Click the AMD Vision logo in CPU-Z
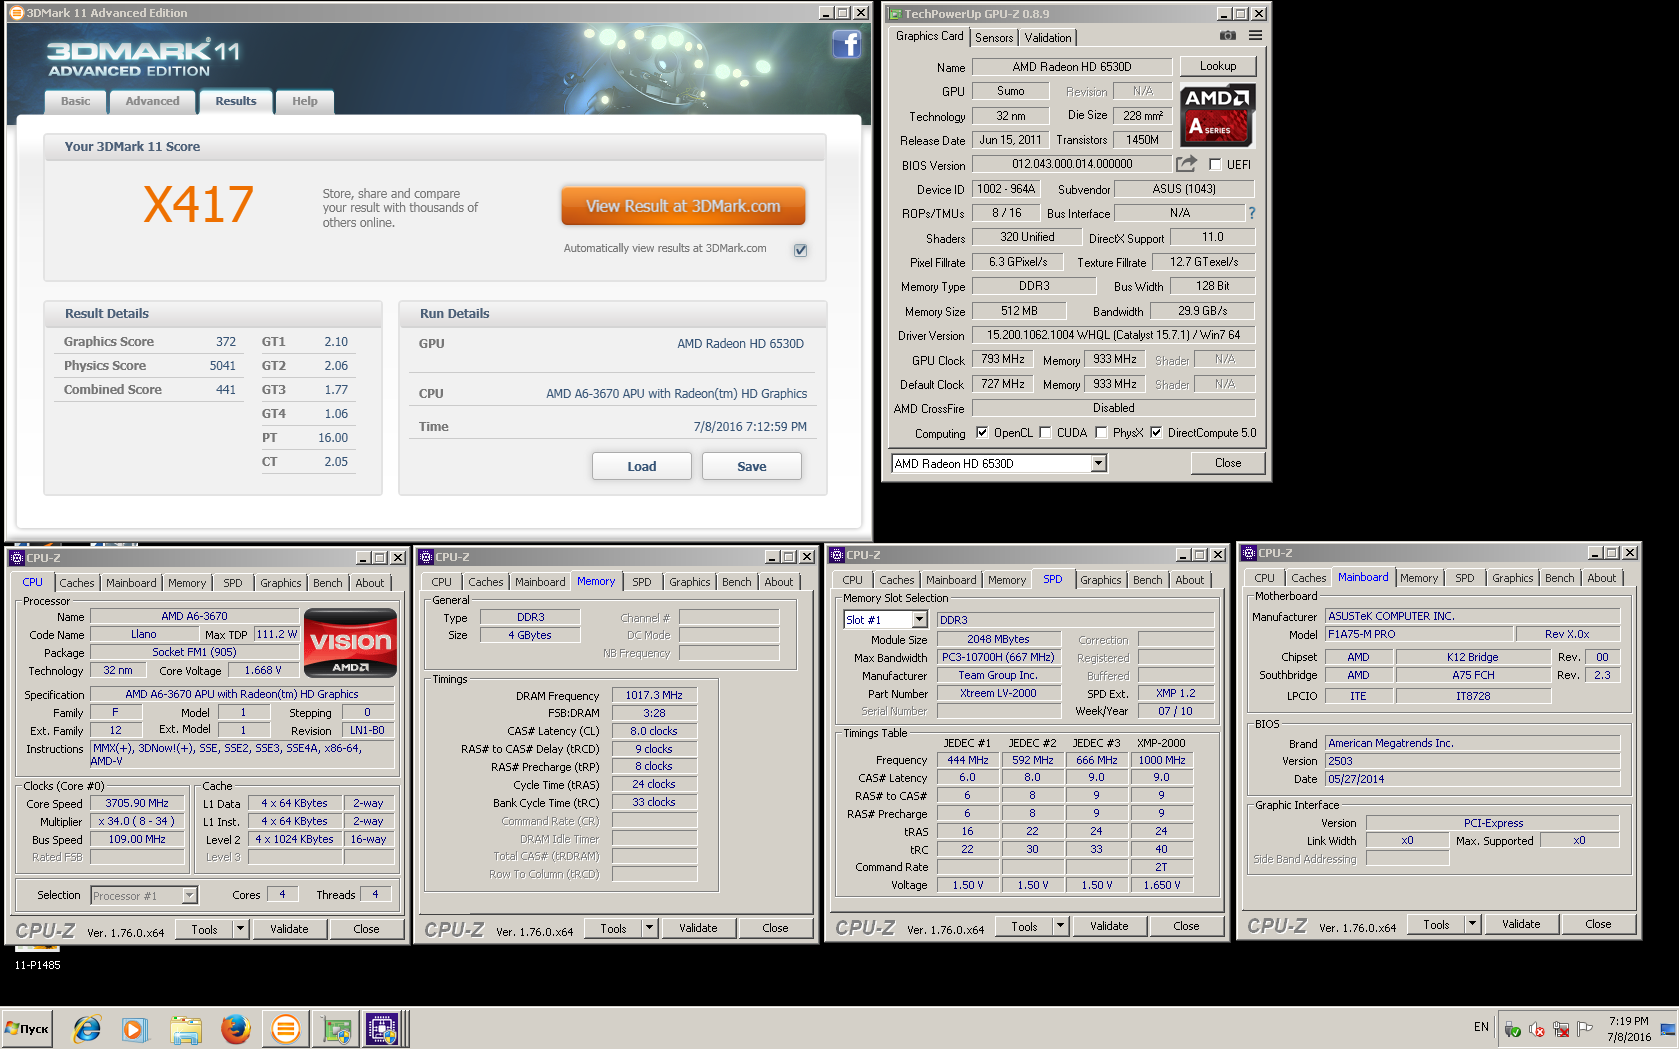The height and width of the screenshot is (1049, 1679). 350,642
